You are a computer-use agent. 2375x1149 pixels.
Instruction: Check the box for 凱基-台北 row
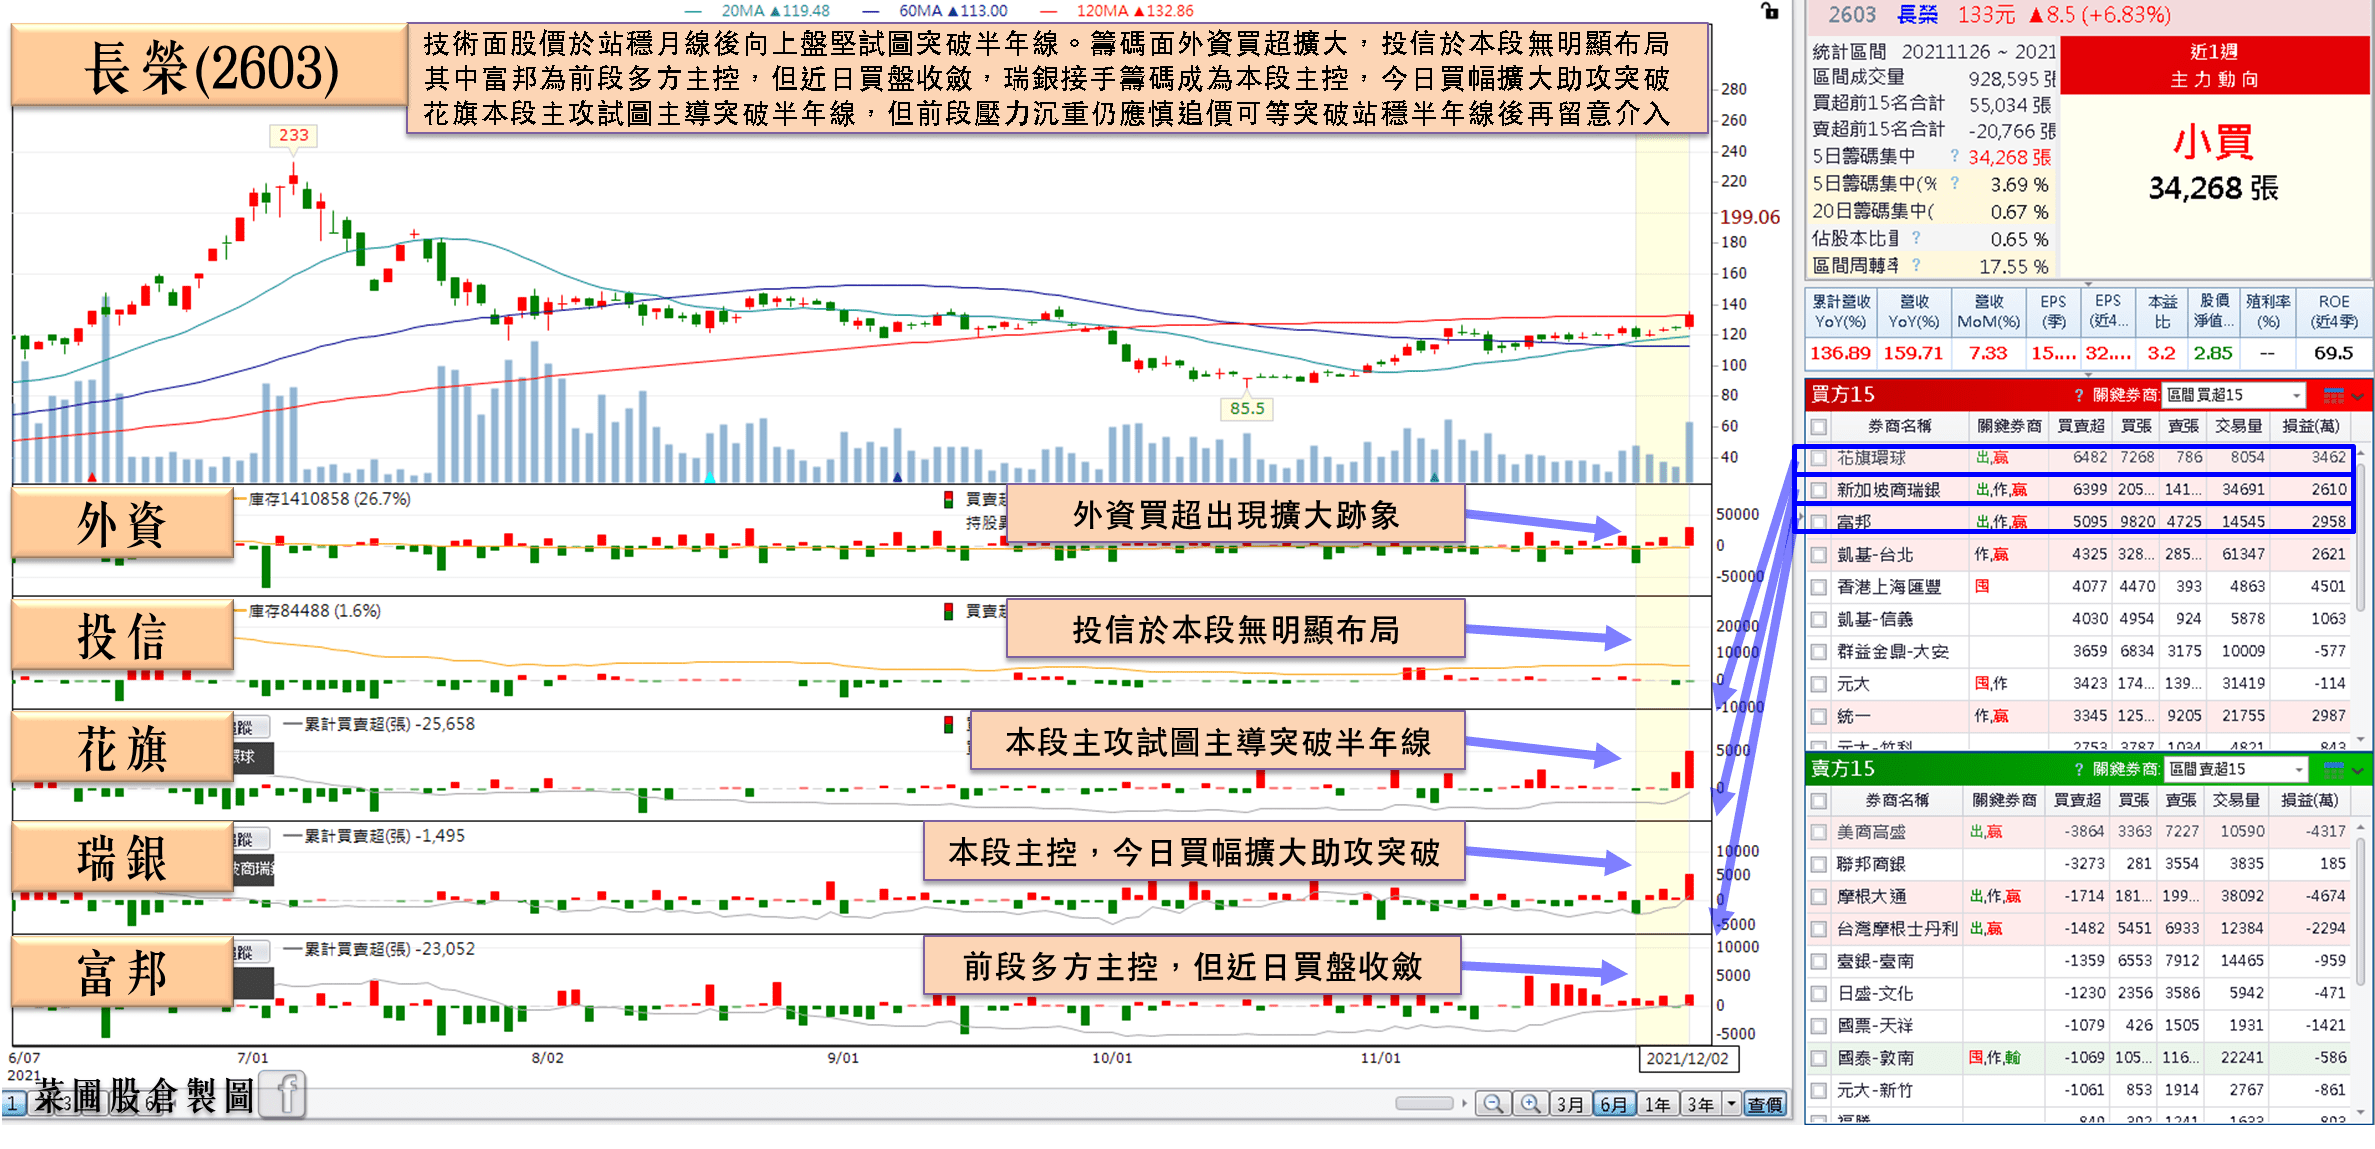coord(1819,555)
